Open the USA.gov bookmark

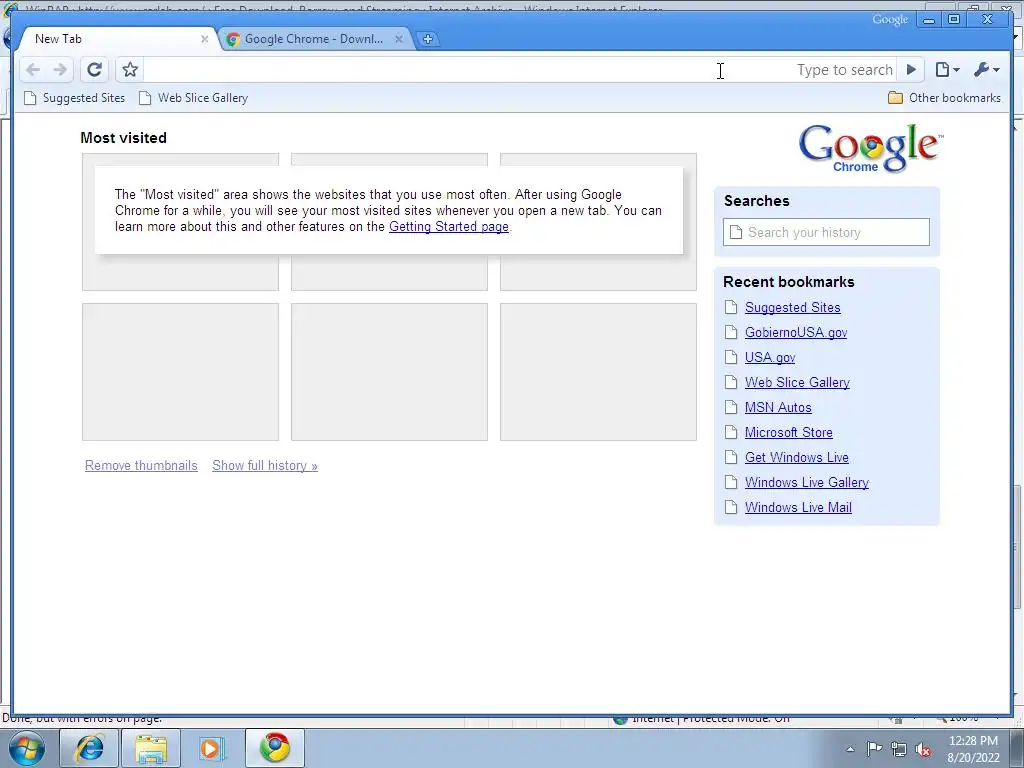tap(770, 358)
